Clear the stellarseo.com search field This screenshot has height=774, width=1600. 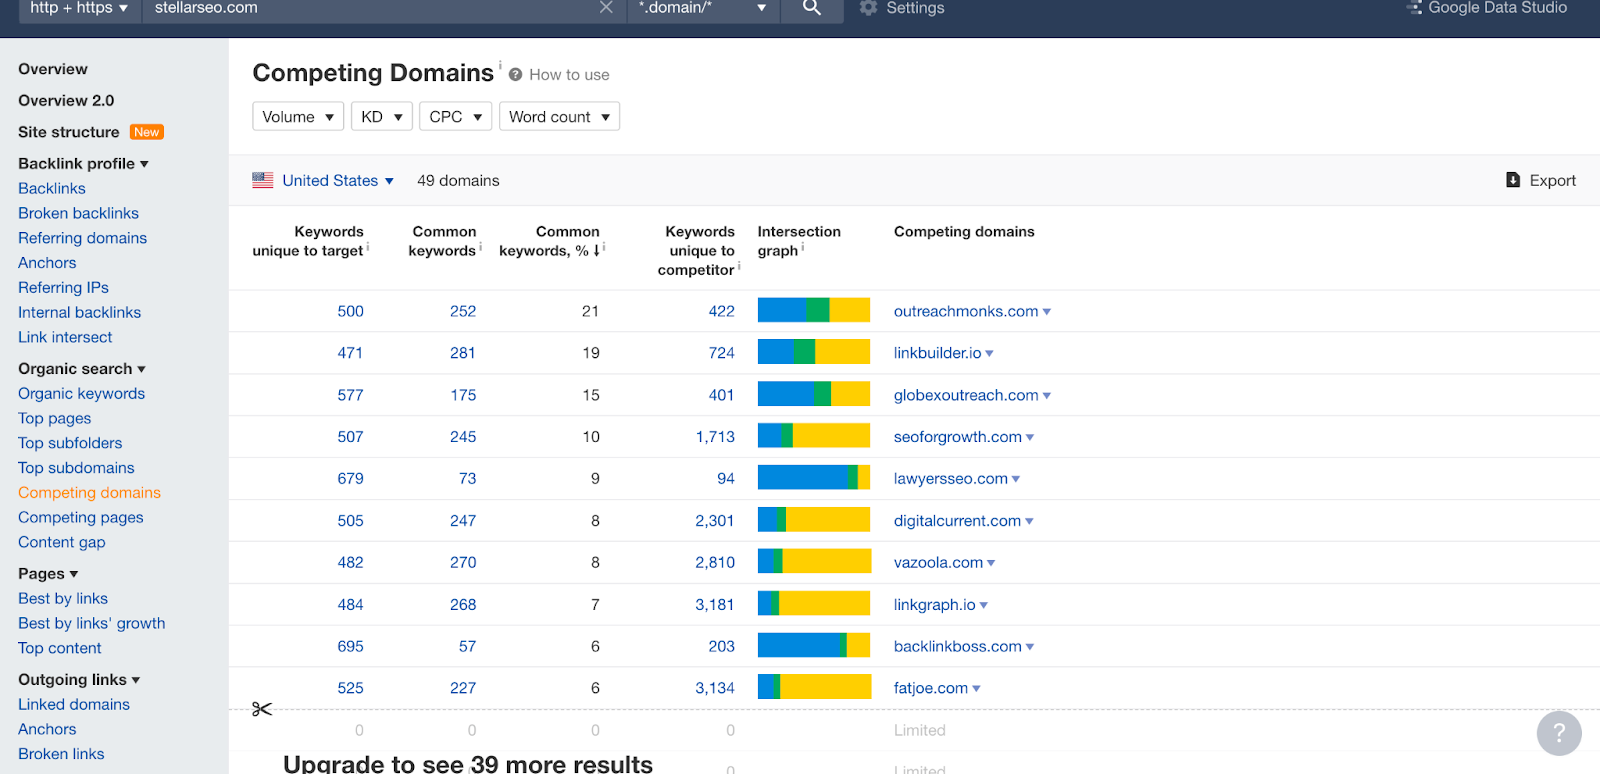pyautogui.click(x=606, y=8)
